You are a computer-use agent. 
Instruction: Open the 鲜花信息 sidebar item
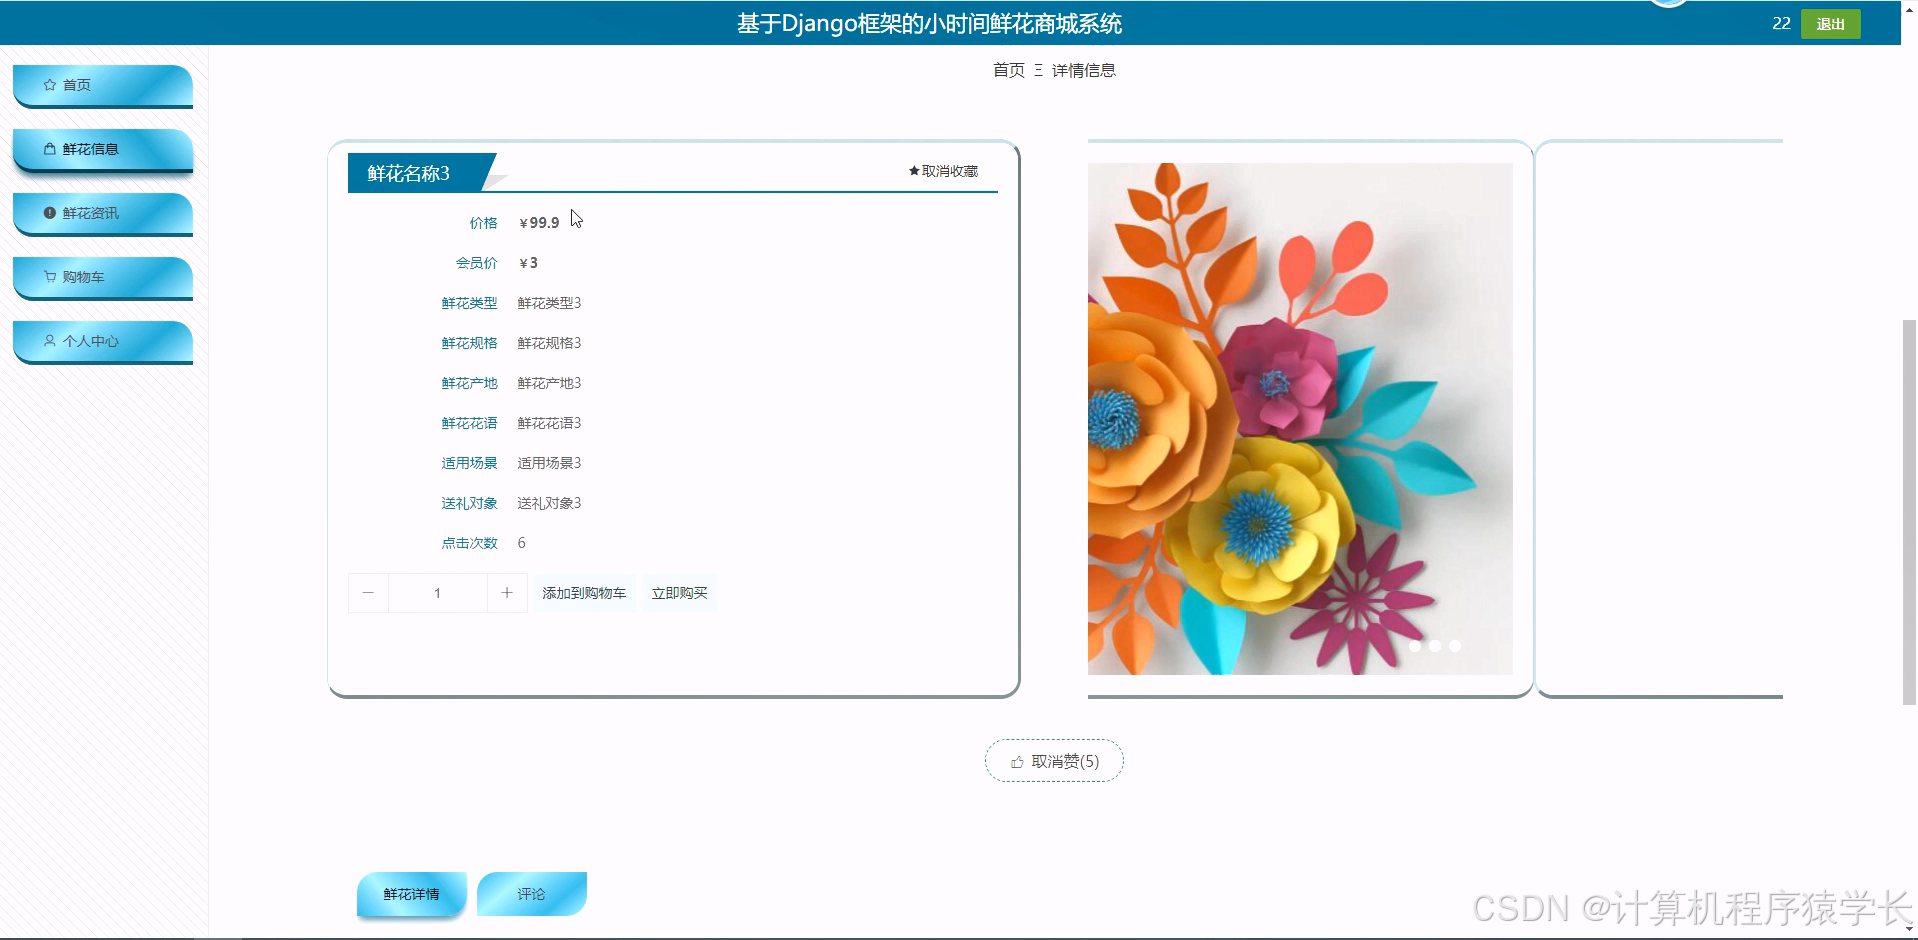(102, 149)
